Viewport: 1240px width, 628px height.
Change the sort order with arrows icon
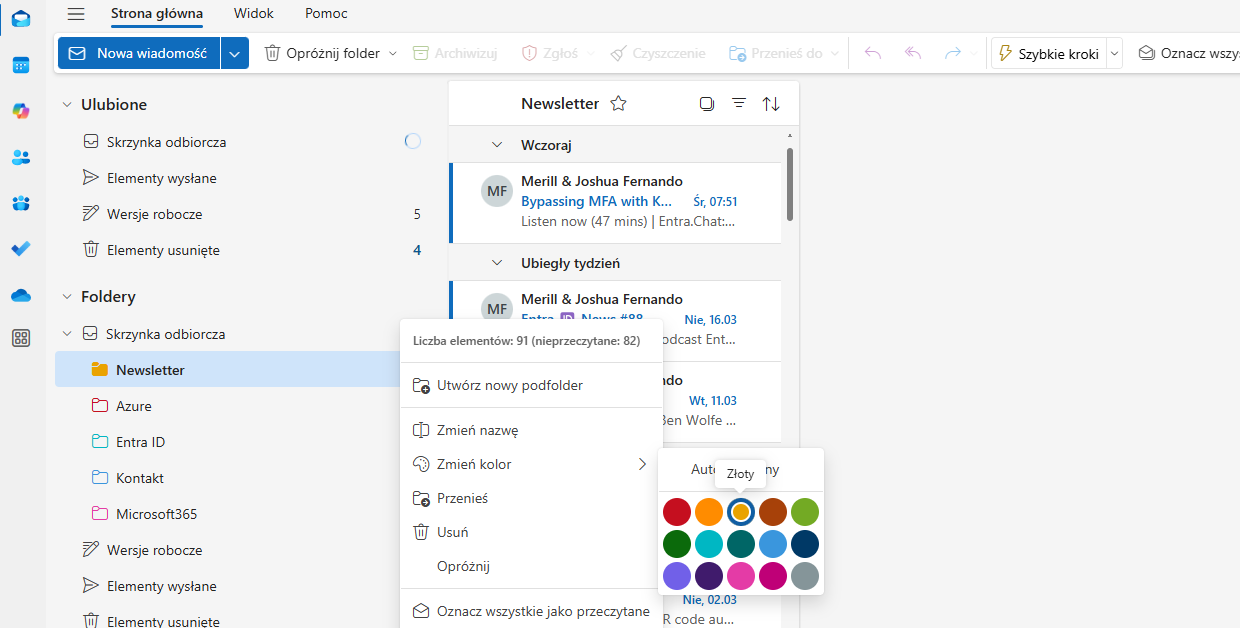[x=771, y=104]
